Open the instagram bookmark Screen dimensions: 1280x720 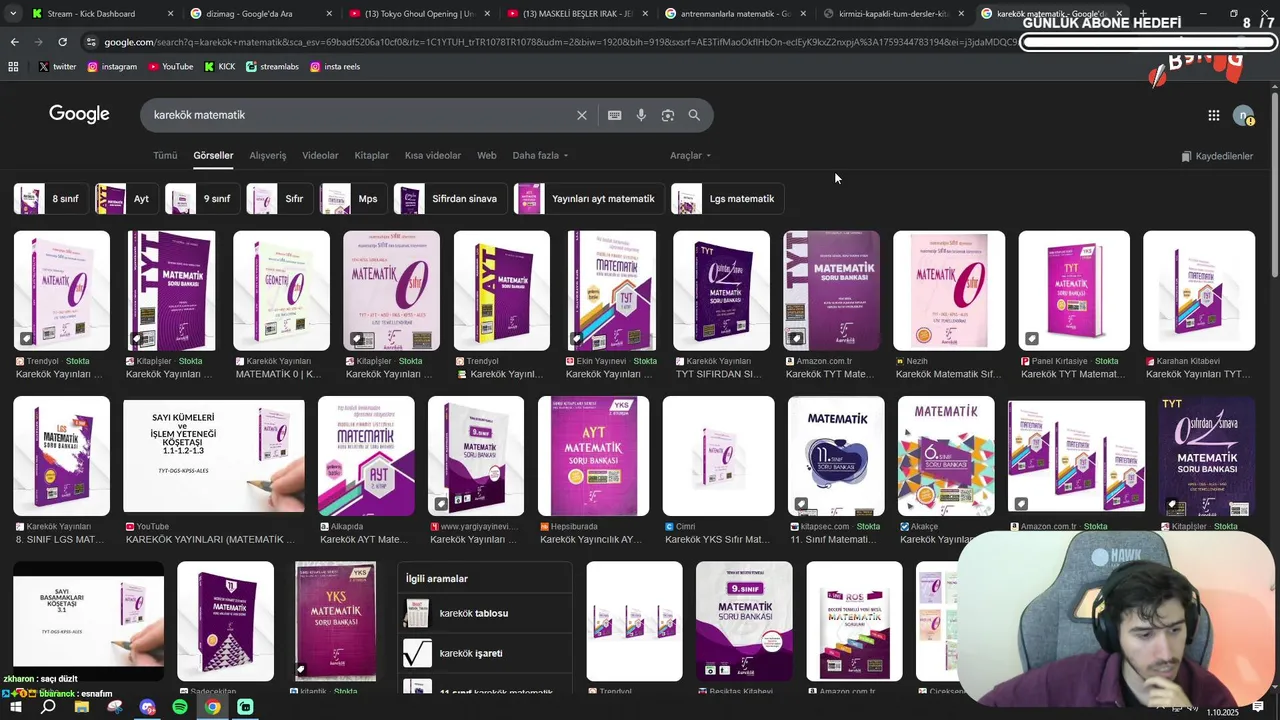pyautogui.click(x=112, y=66)
